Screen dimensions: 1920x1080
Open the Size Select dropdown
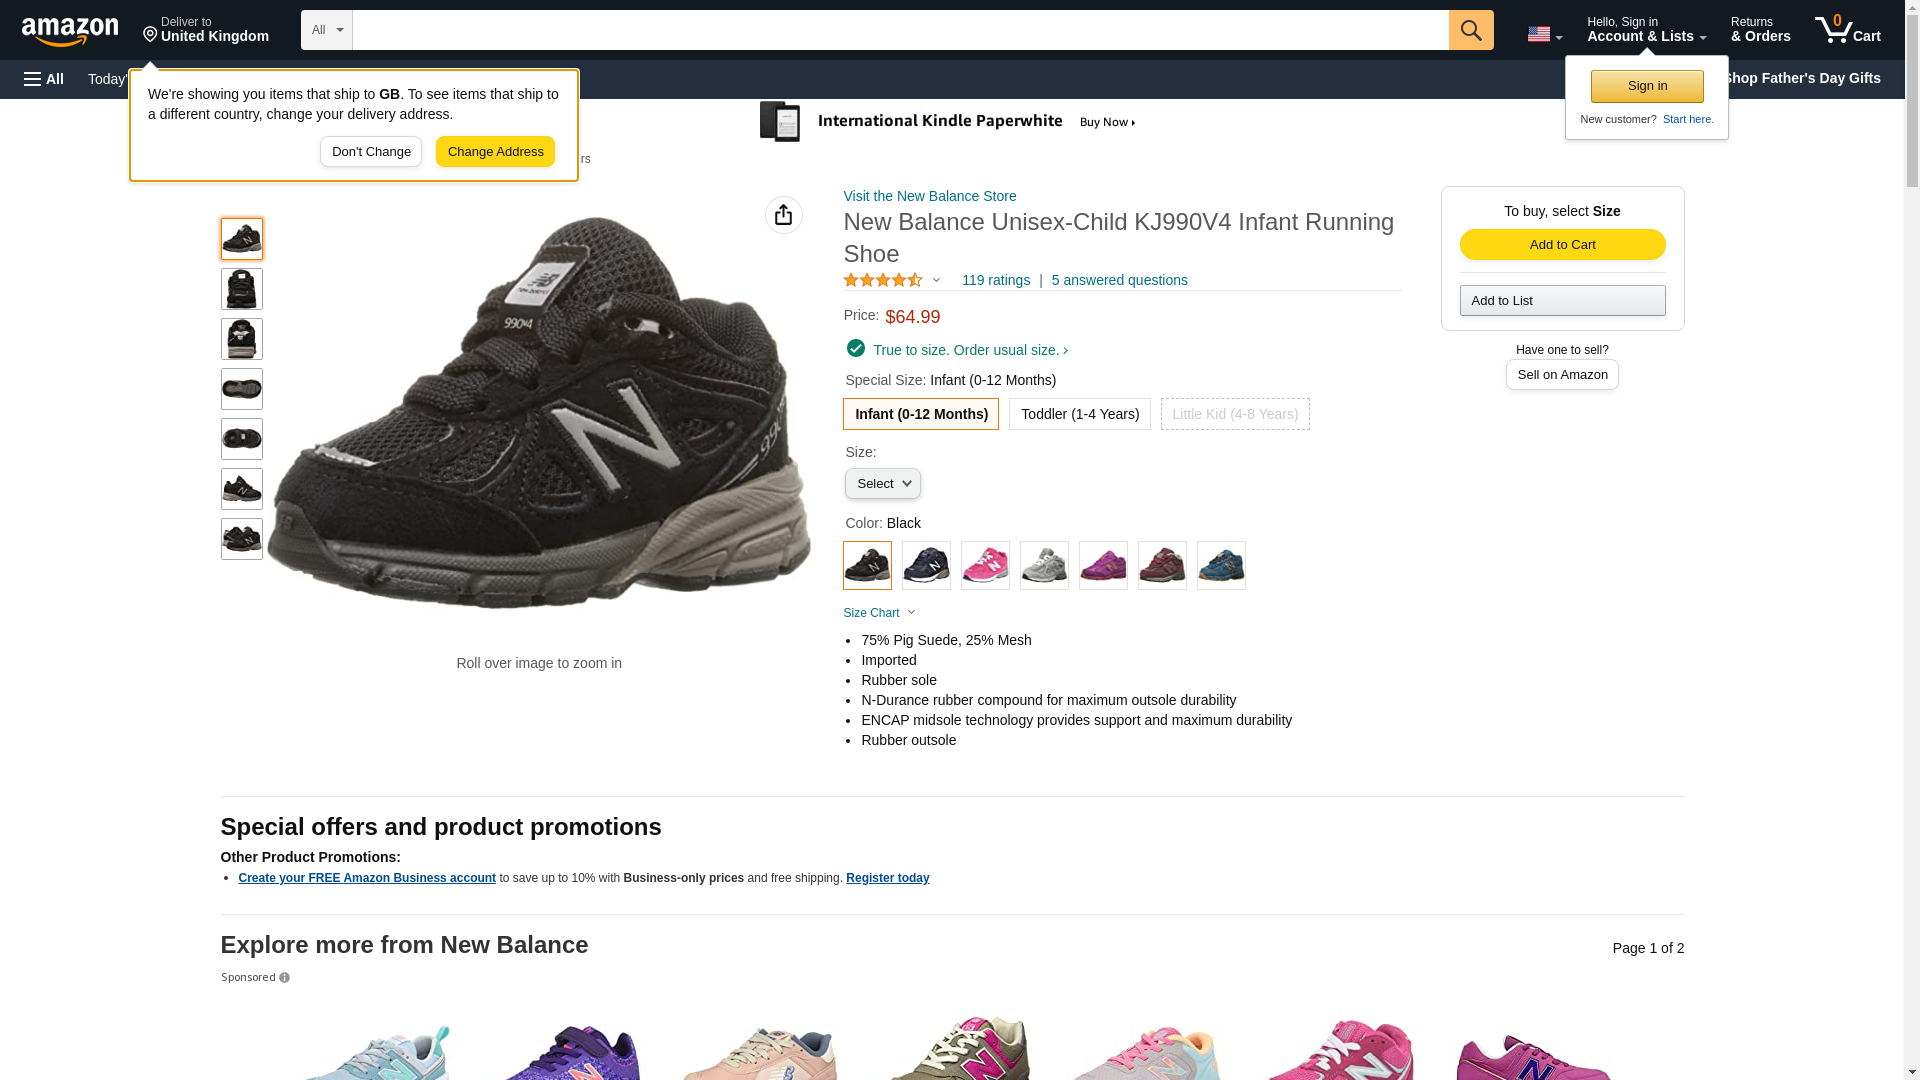(x=882, y=484)
